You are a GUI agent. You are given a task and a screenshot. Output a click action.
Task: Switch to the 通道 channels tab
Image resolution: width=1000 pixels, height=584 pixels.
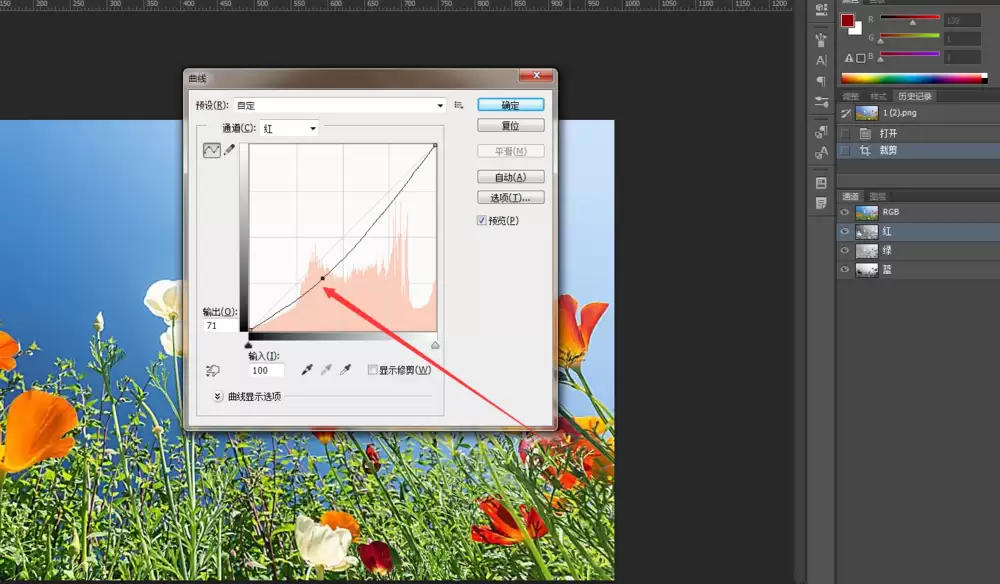850,196
